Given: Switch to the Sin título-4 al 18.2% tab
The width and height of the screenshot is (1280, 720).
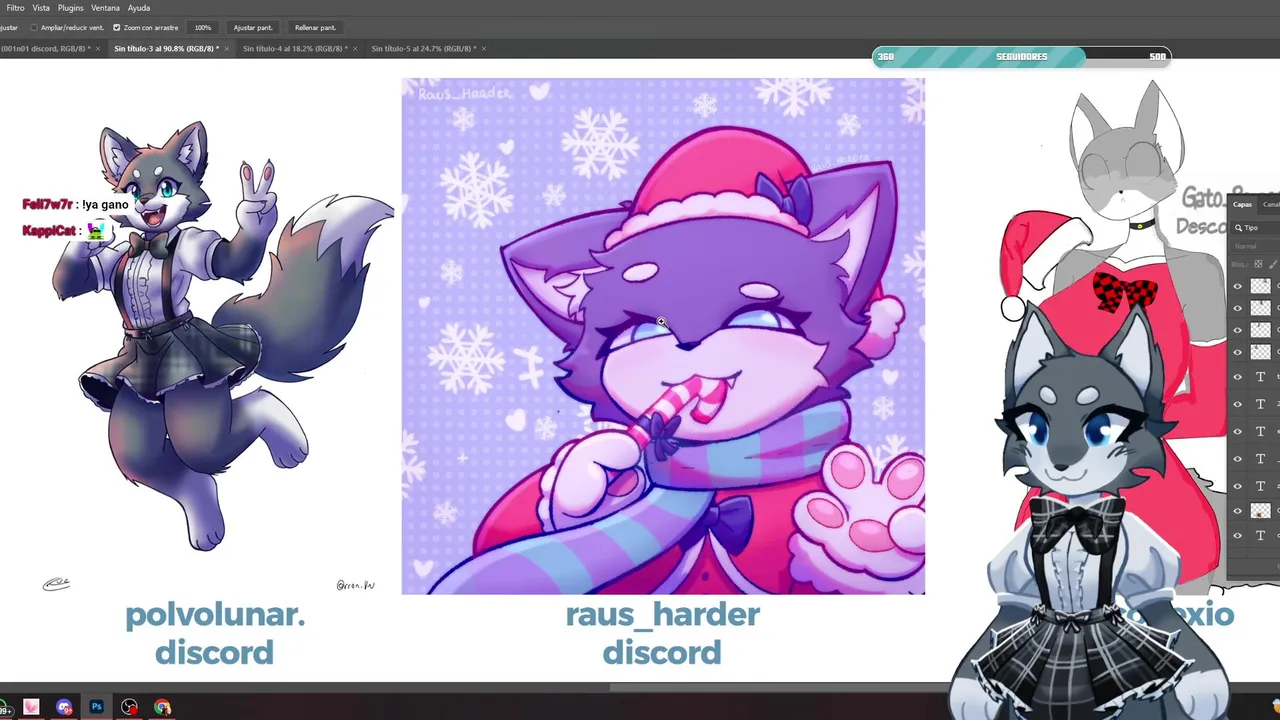Looking at the screenshot, I should (295, 48).
